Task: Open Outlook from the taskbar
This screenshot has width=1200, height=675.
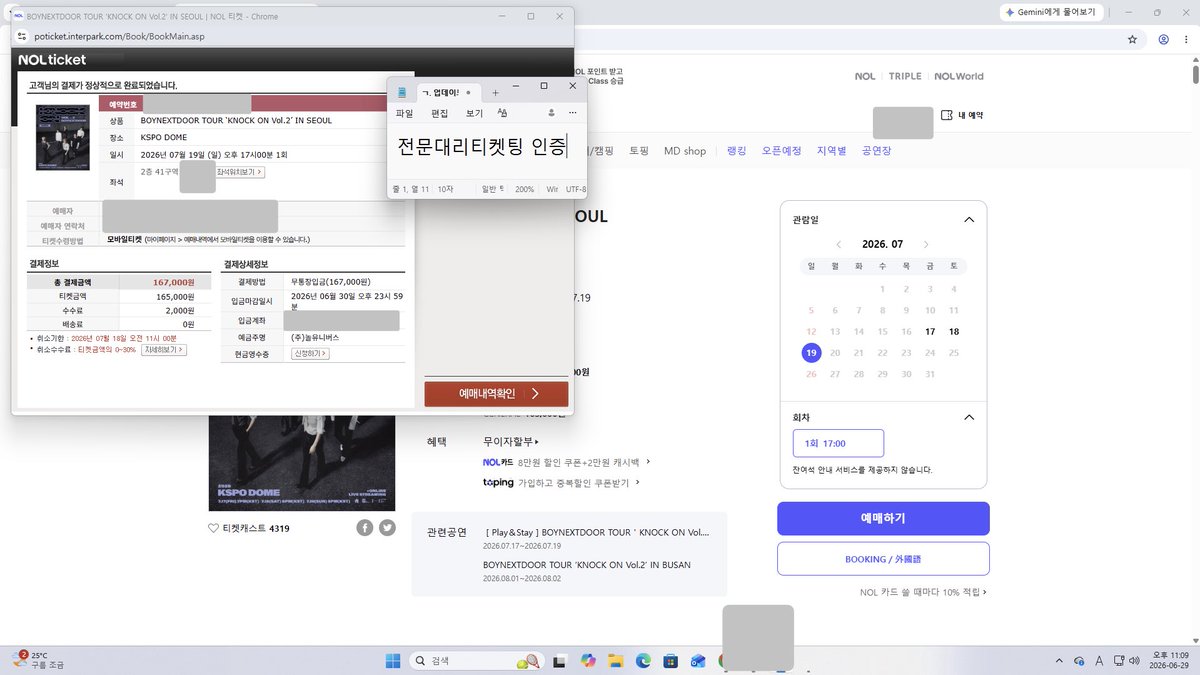Action: click(698, 661)
